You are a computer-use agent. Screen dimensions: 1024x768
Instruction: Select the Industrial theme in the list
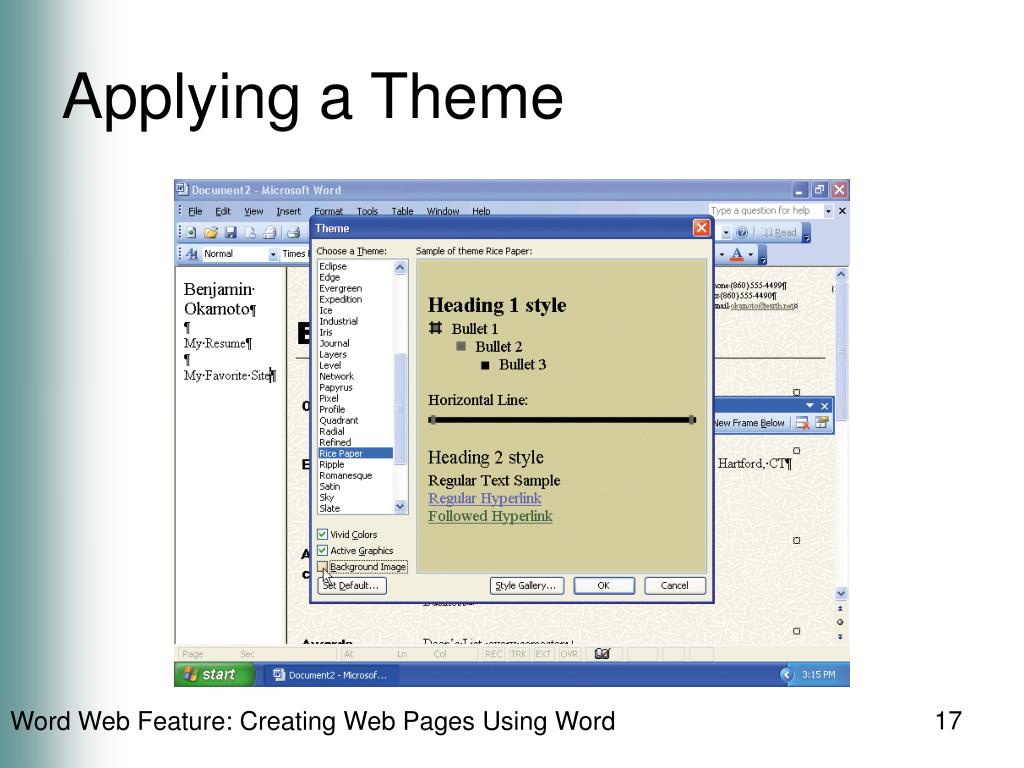[338, 321]
